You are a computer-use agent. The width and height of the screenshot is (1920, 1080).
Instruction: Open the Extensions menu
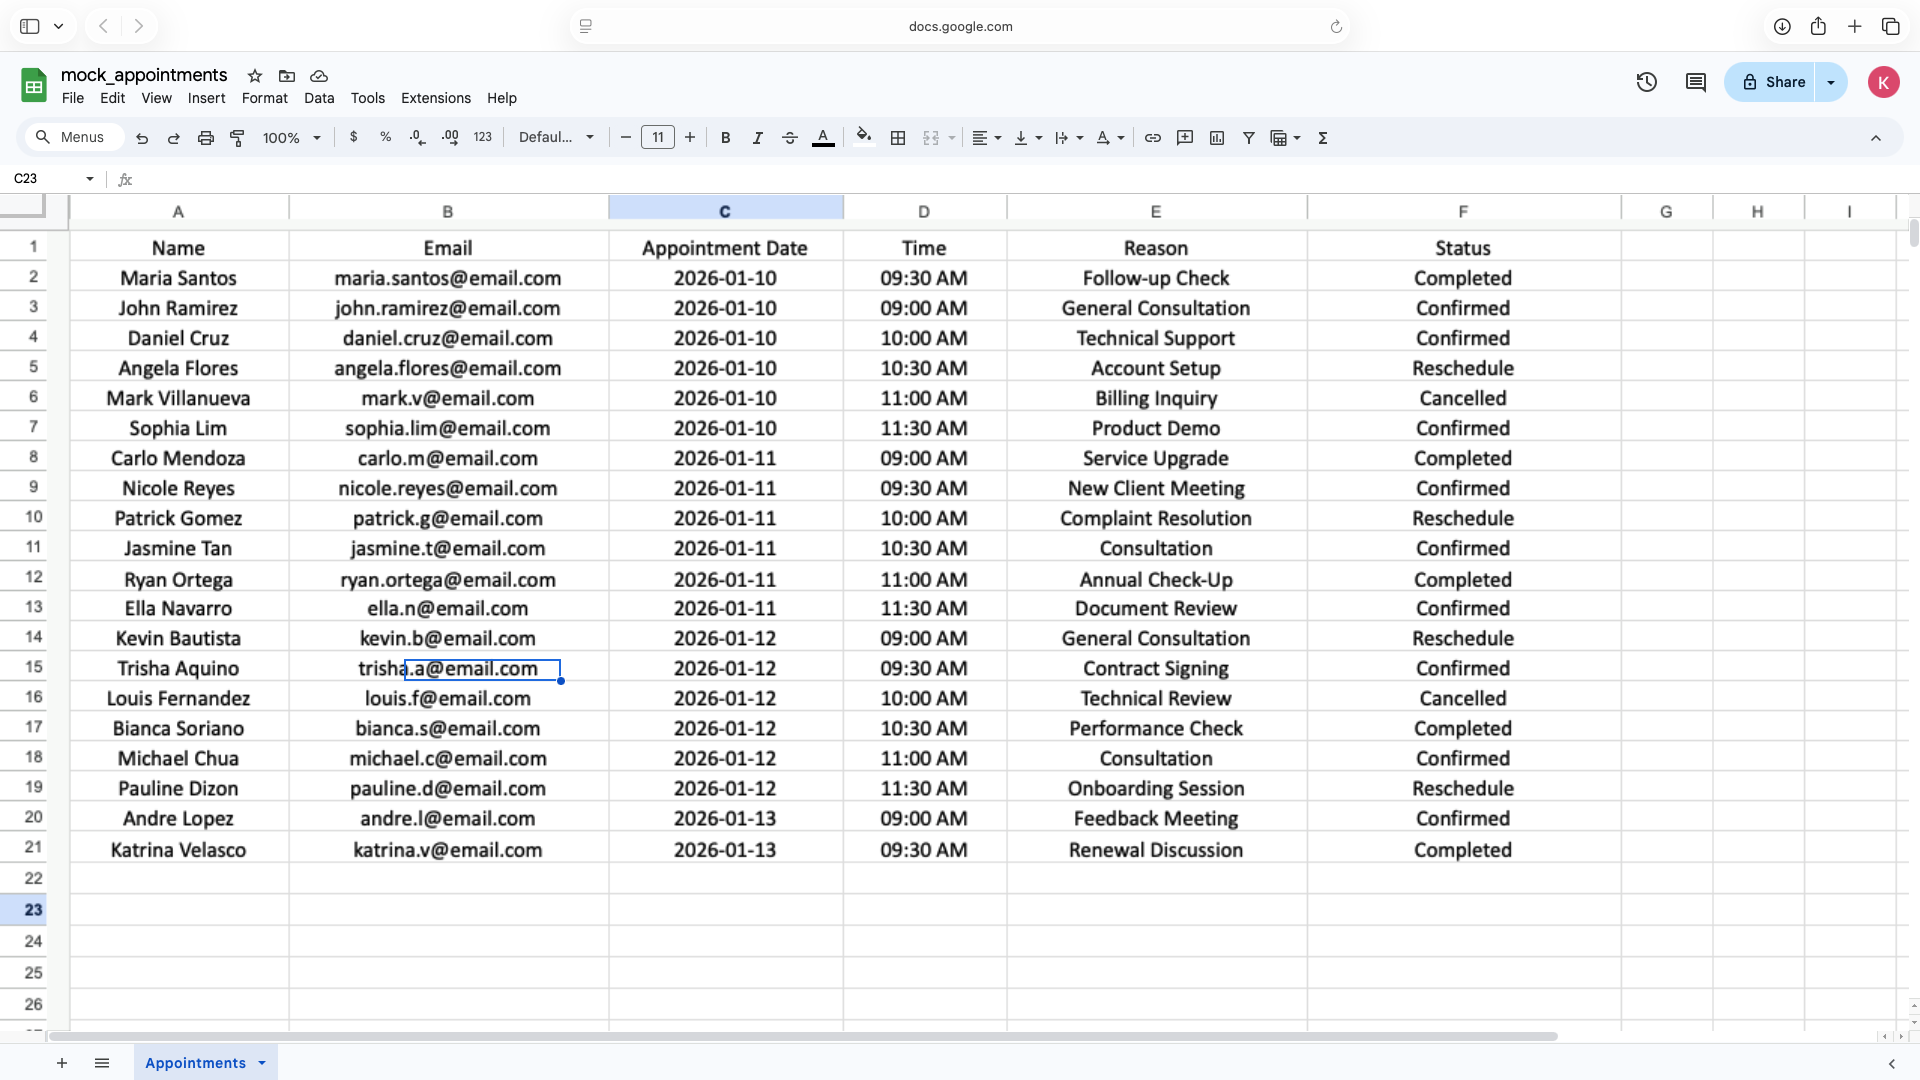point(435,98)
